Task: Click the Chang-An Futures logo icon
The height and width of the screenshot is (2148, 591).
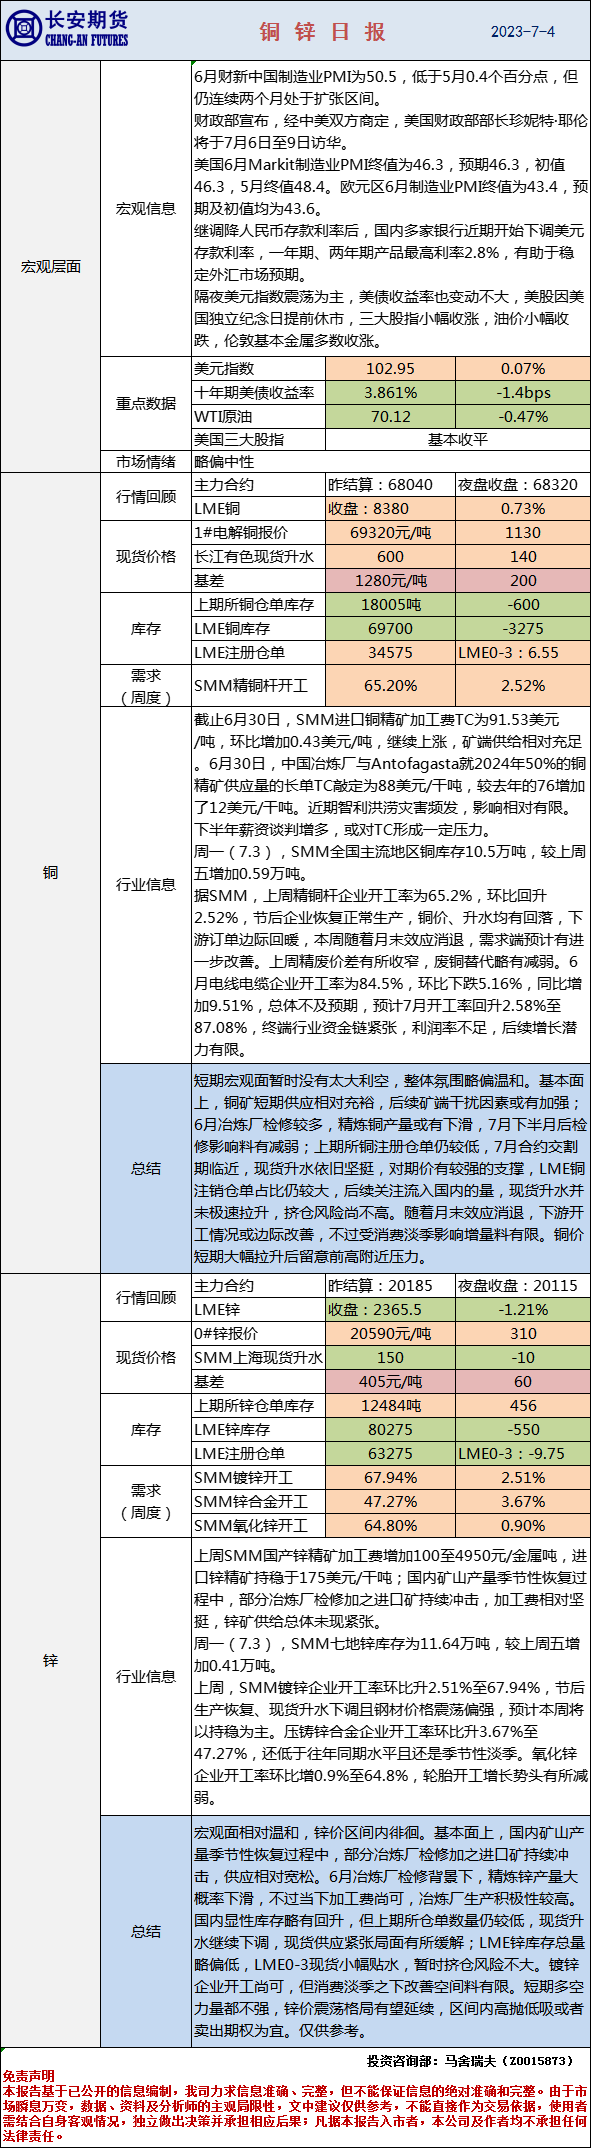Action: coord(22,29)
